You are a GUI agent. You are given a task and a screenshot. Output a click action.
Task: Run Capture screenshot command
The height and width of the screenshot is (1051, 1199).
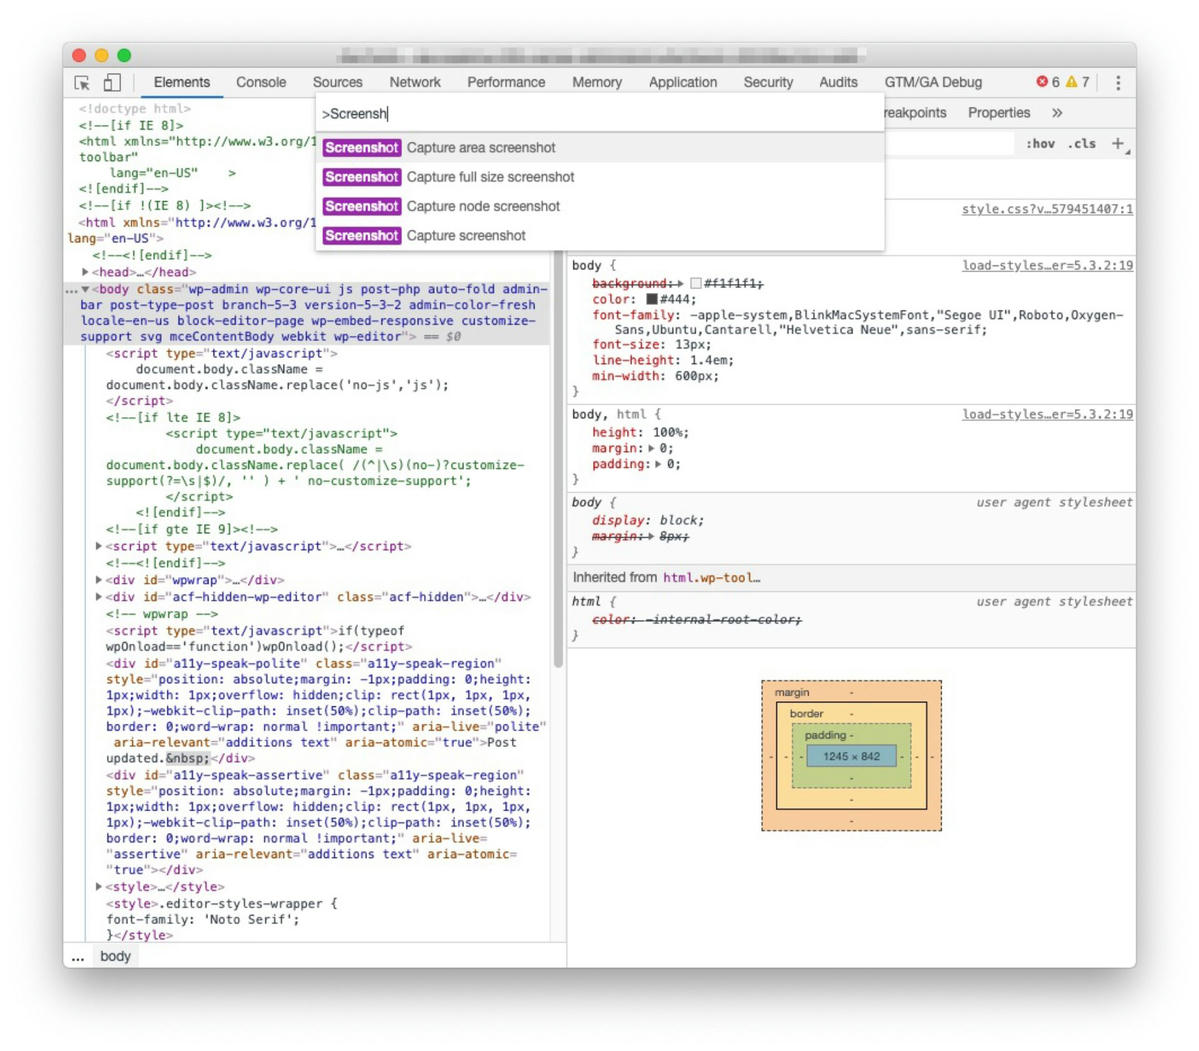(x=600, y=236)
